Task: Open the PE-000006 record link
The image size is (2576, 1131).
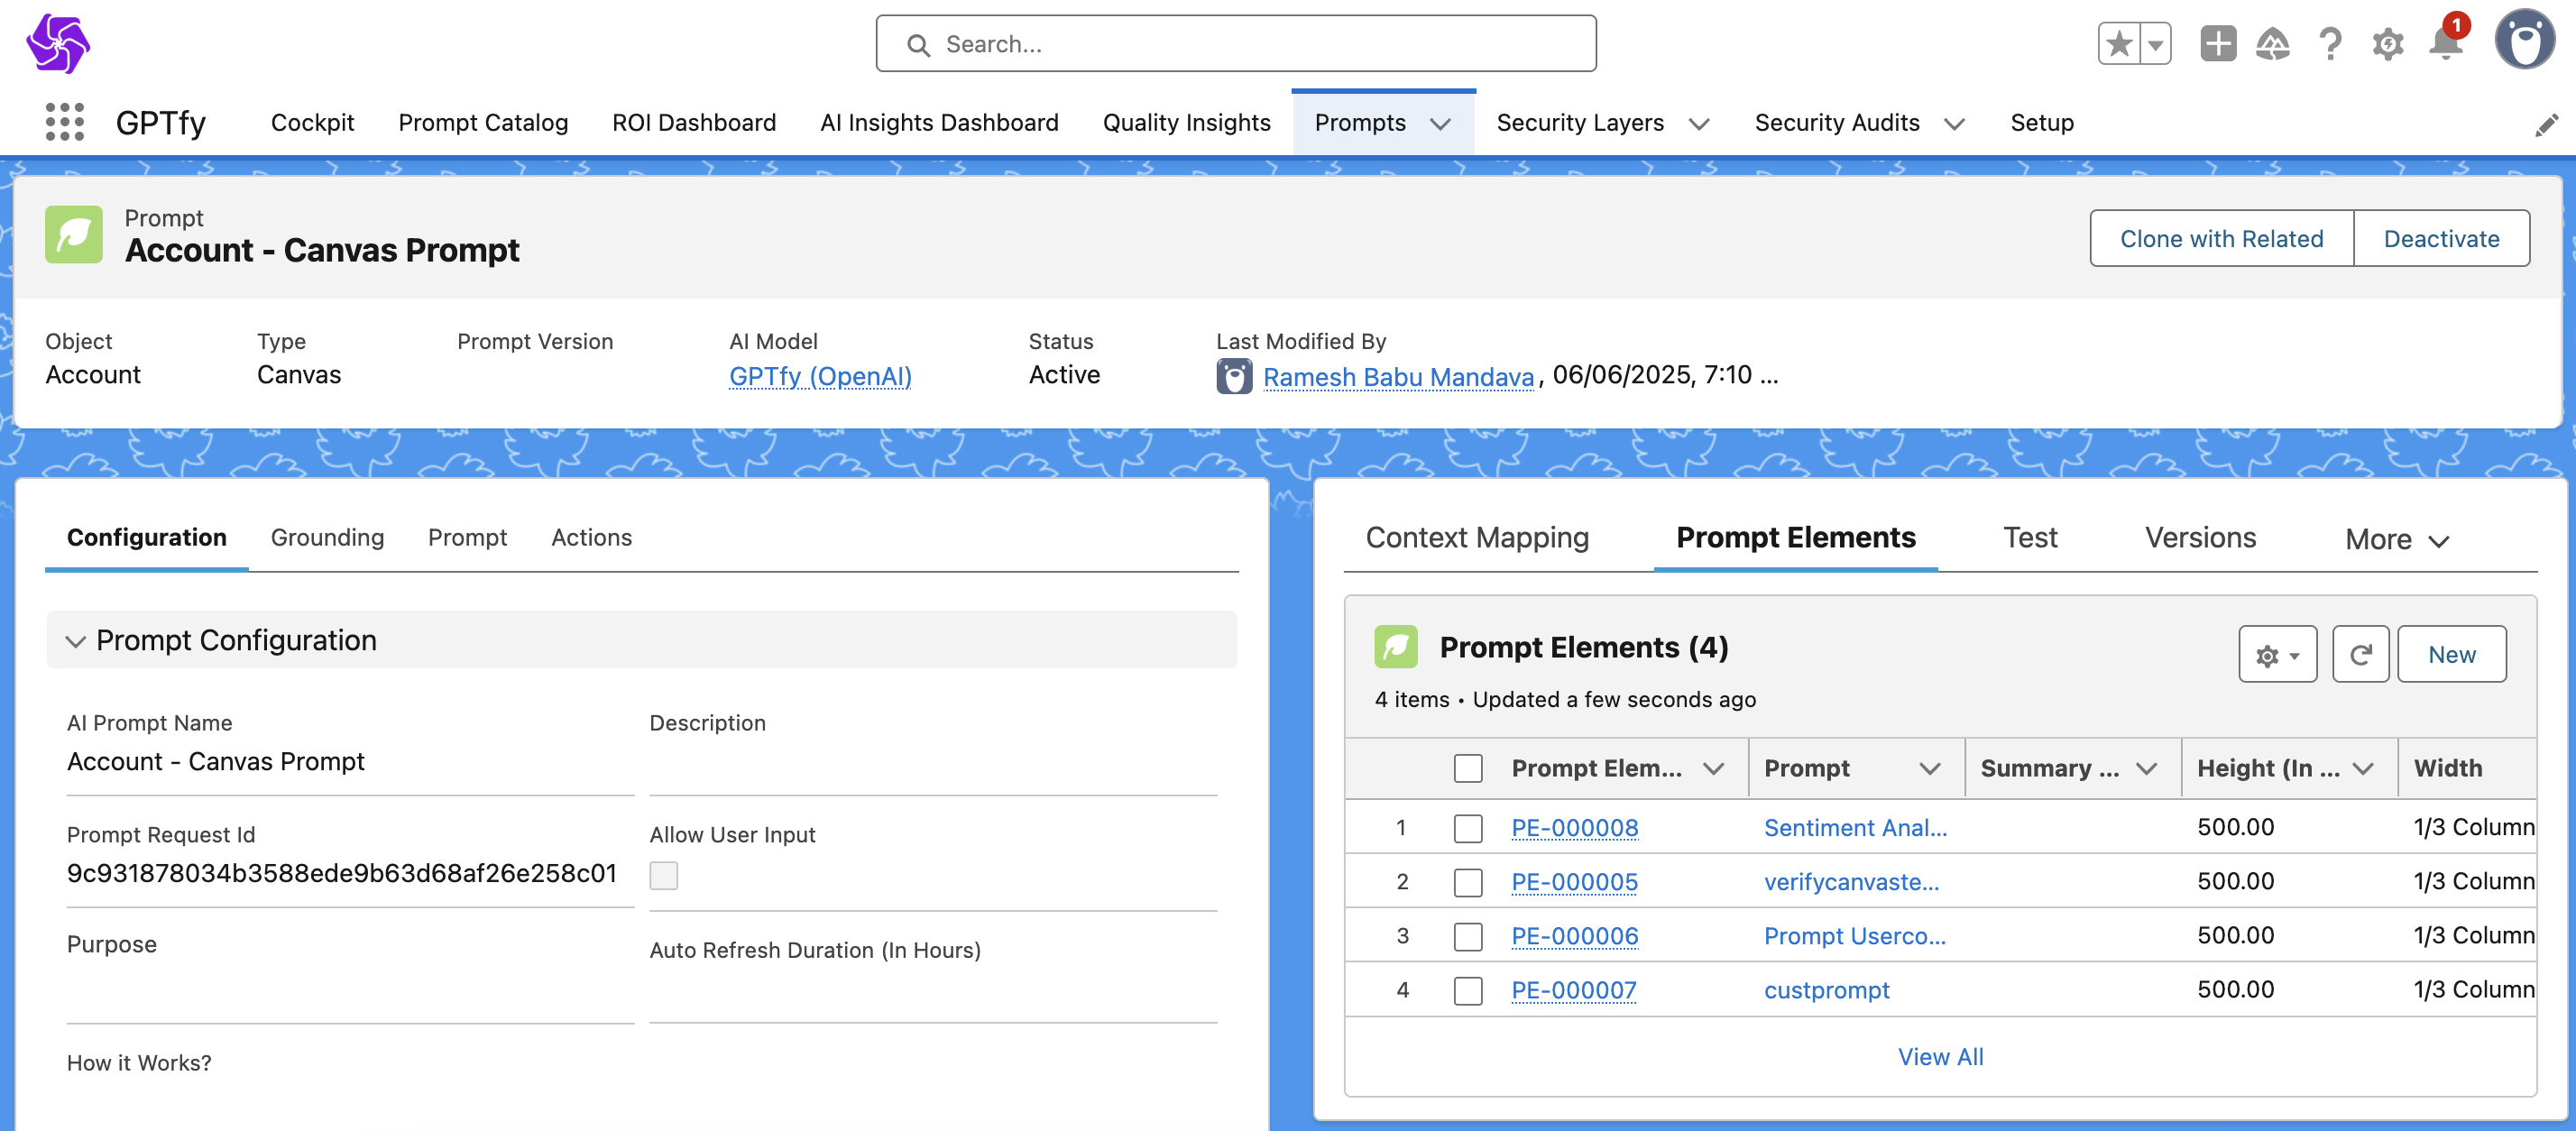Action: pyautogui.click(x=1574, y=936)
